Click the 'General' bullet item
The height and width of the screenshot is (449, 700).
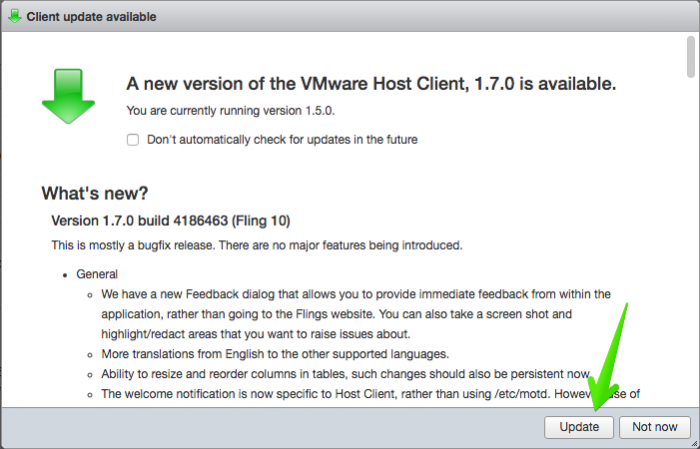[x=97, y=274]
